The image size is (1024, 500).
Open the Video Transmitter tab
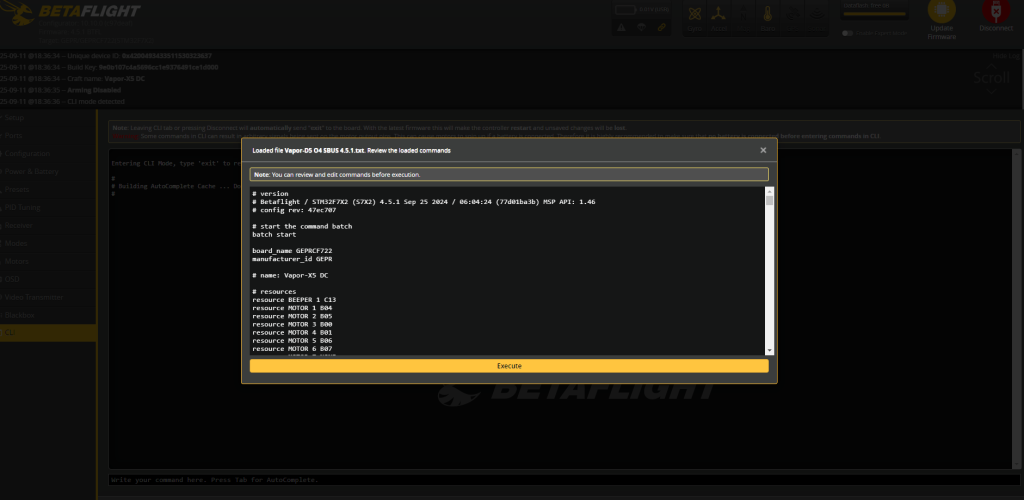pos(48,297)
